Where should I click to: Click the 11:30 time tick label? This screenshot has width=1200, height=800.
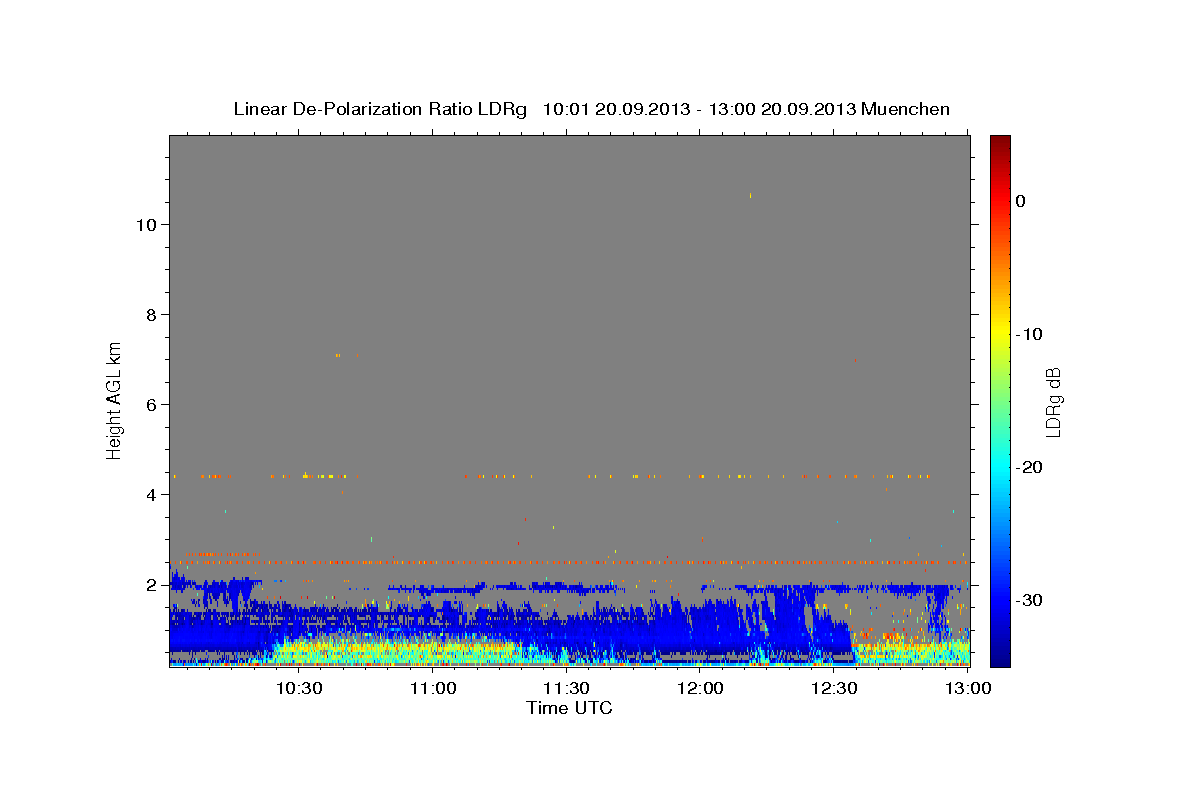567,689
